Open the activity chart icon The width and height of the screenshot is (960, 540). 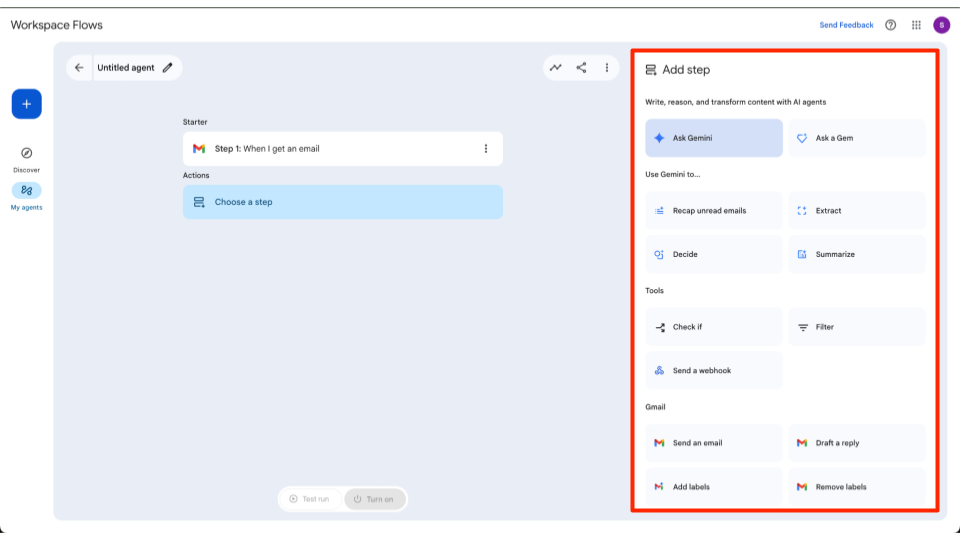click(556, 68)
